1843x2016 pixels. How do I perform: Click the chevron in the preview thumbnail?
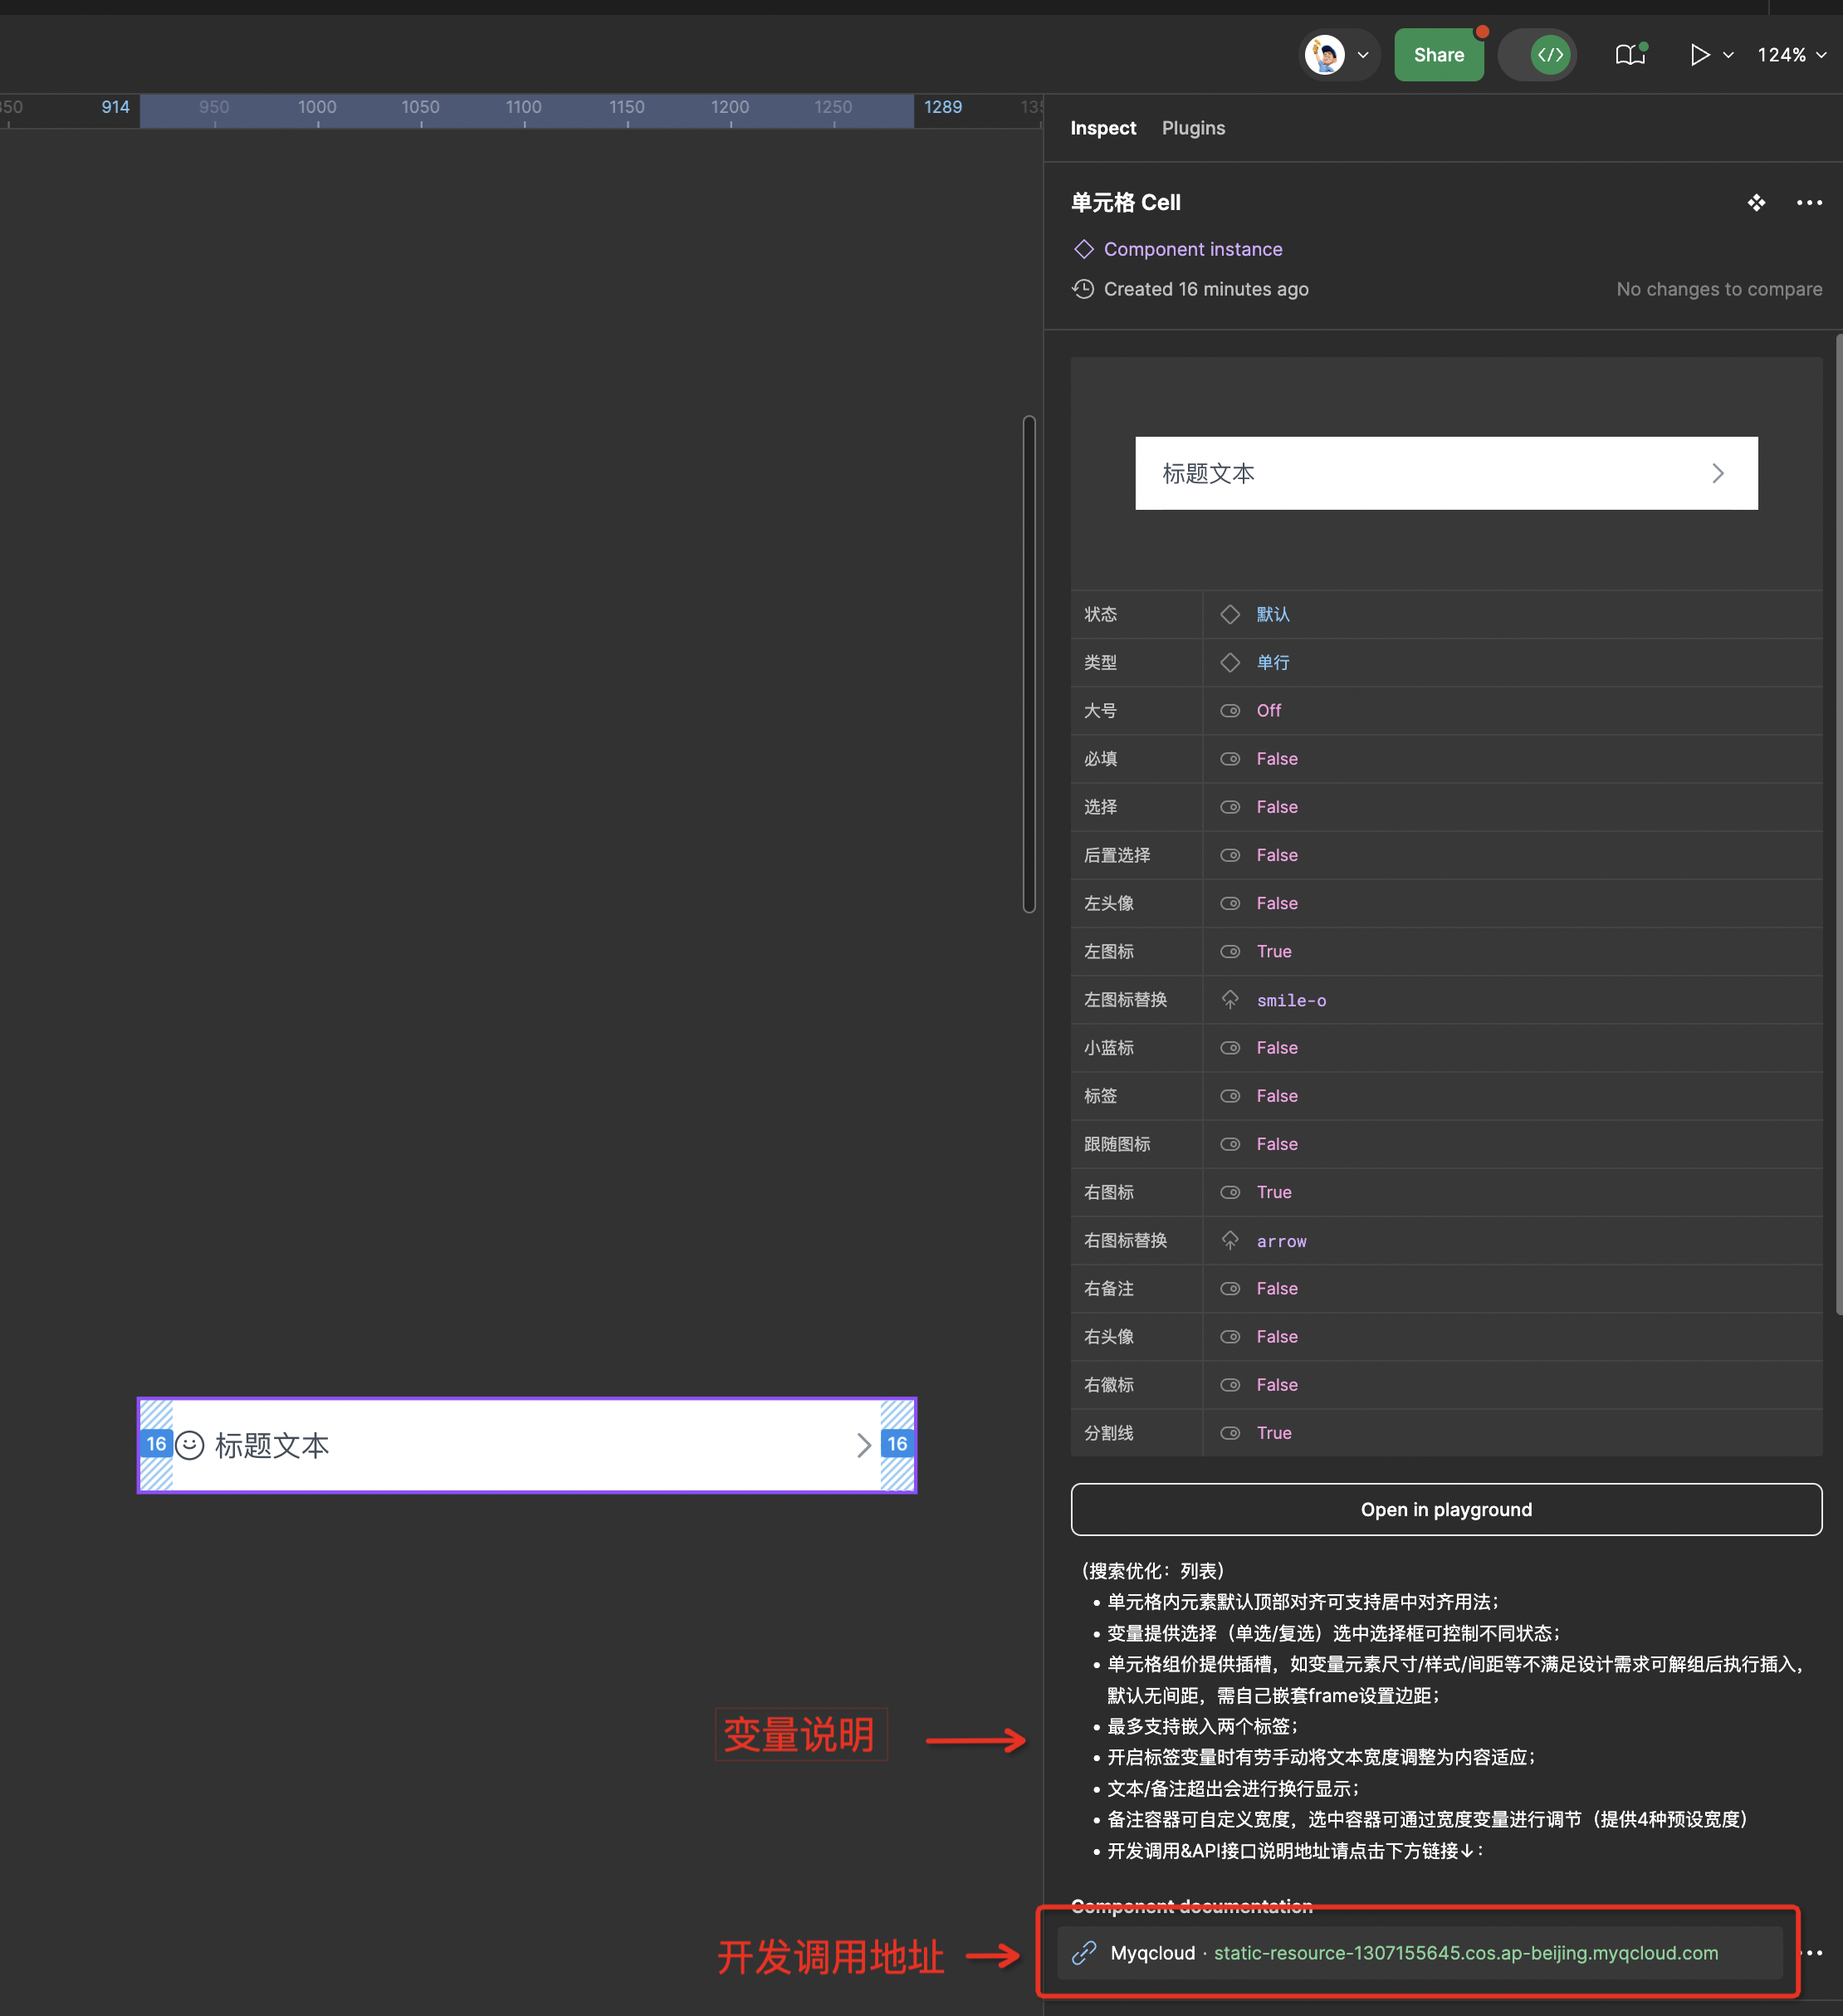click(x=1718, y=473)
